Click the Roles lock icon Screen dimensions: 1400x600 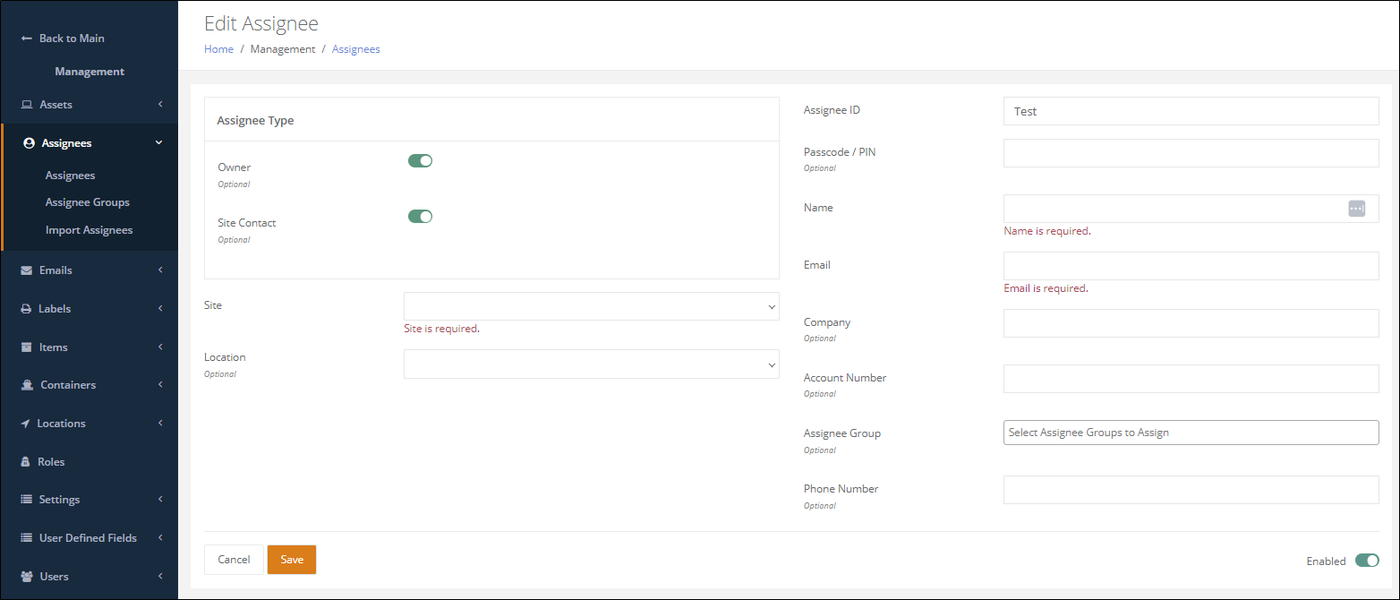[x=27, y=462]
